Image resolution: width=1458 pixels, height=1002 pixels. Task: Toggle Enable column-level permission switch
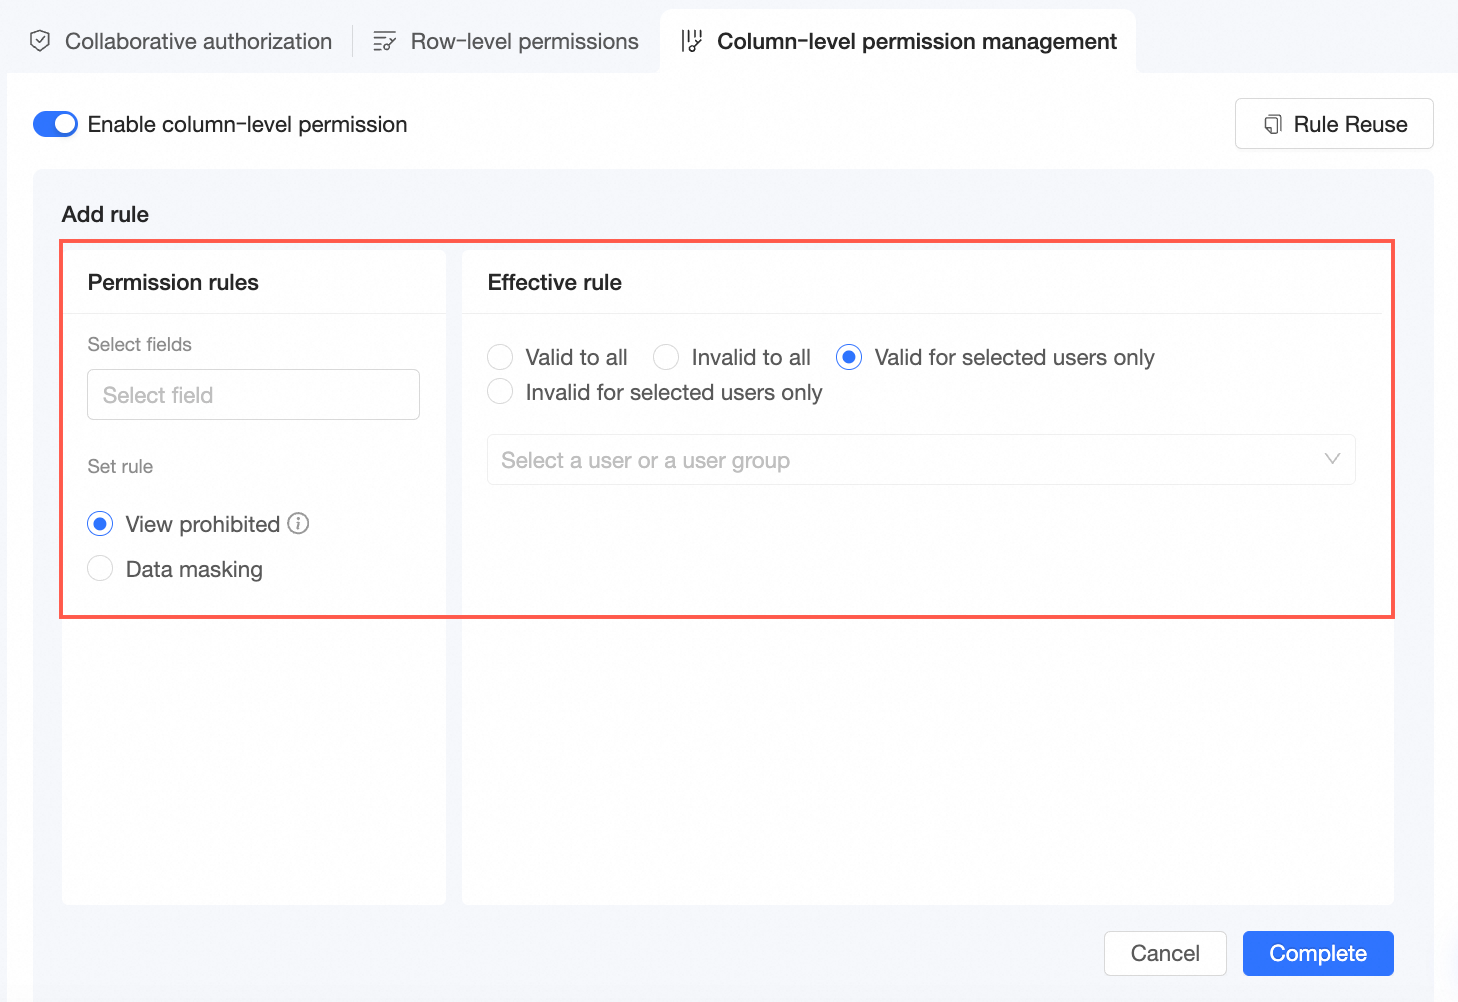pos(55,124)
